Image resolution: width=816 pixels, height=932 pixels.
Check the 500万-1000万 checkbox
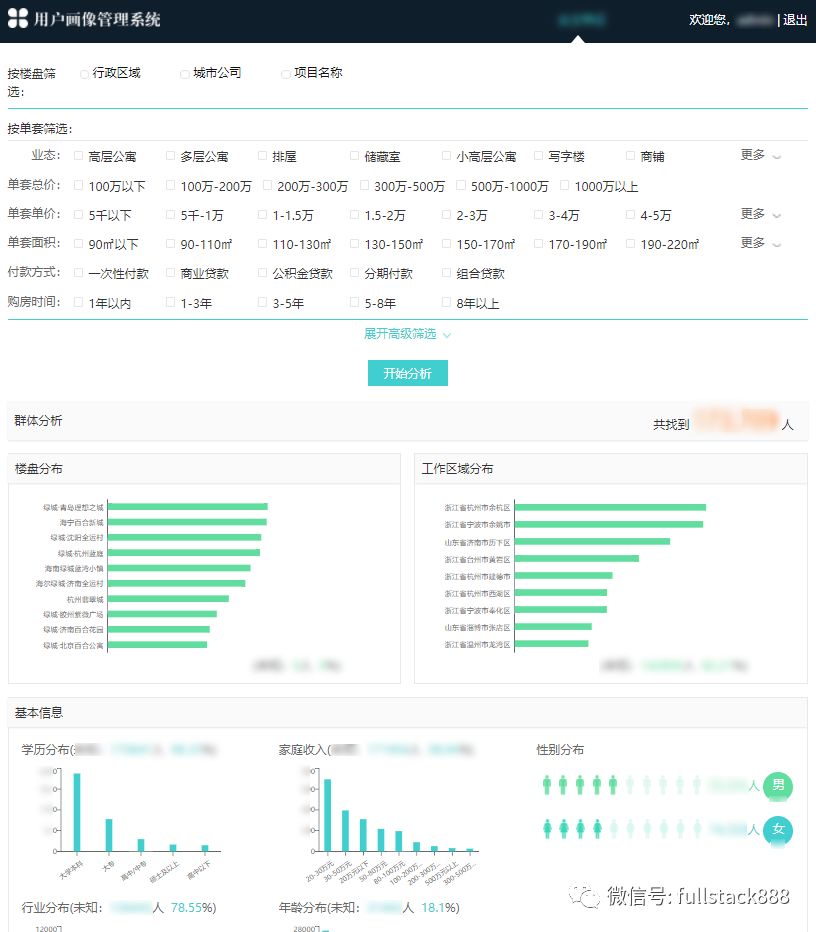[461, 185]
